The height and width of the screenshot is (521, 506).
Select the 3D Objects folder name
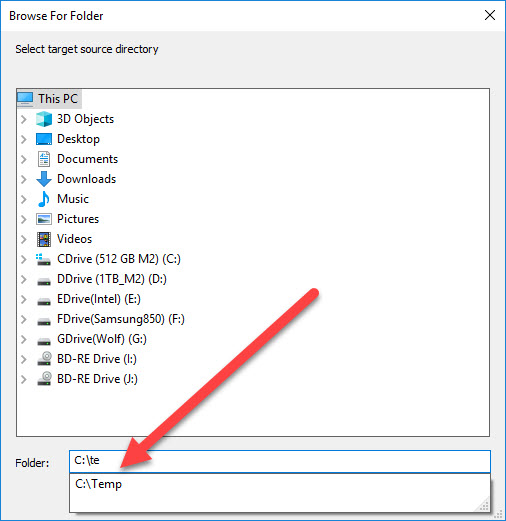point(86,119)
